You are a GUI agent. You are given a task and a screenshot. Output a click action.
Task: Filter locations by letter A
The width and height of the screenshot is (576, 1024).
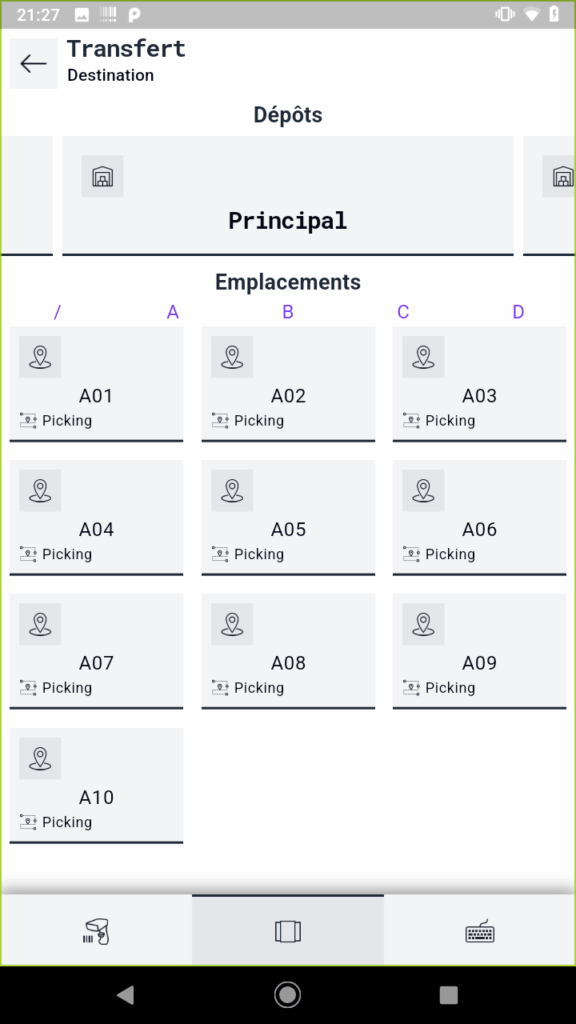click(x=172, y=312)
